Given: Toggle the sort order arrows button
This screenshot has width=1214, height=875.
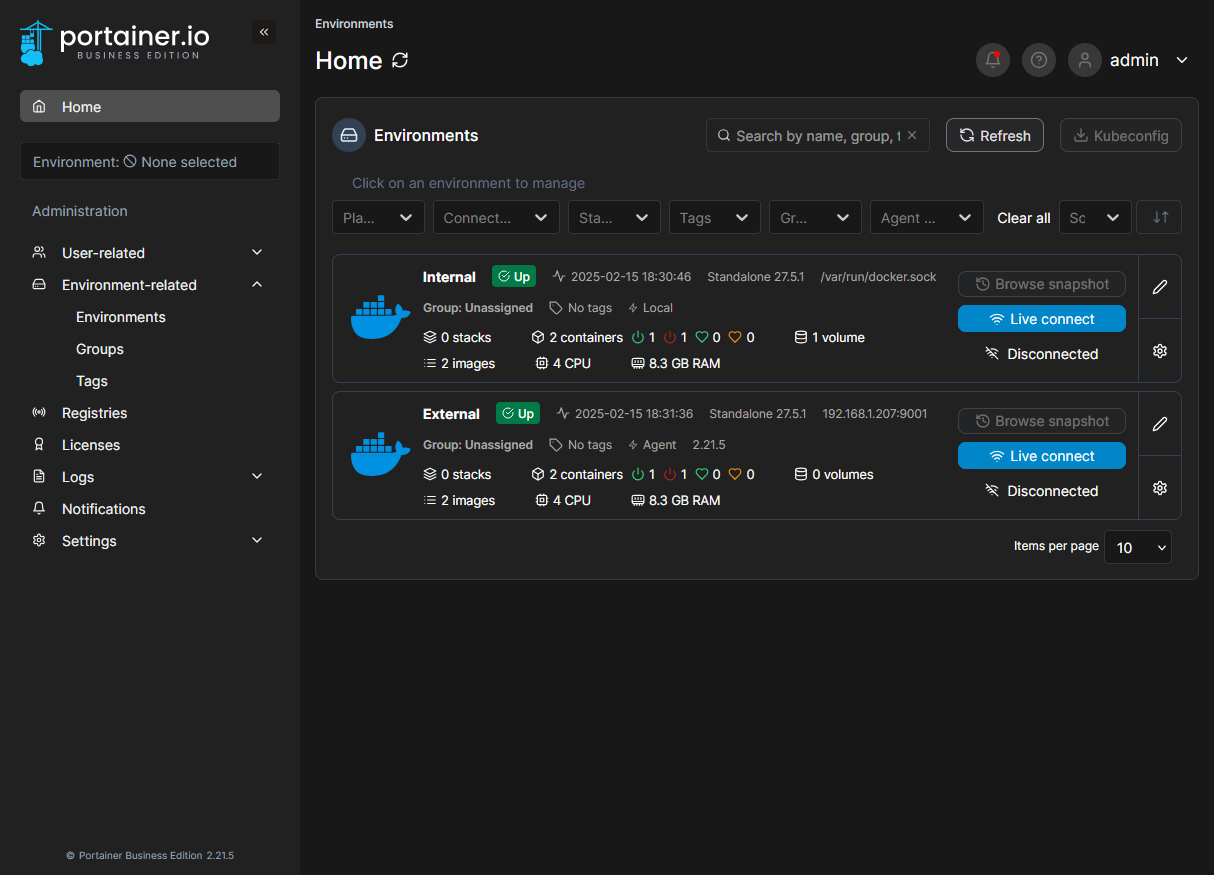Looking at the screenshot, I should (1160, 217).
